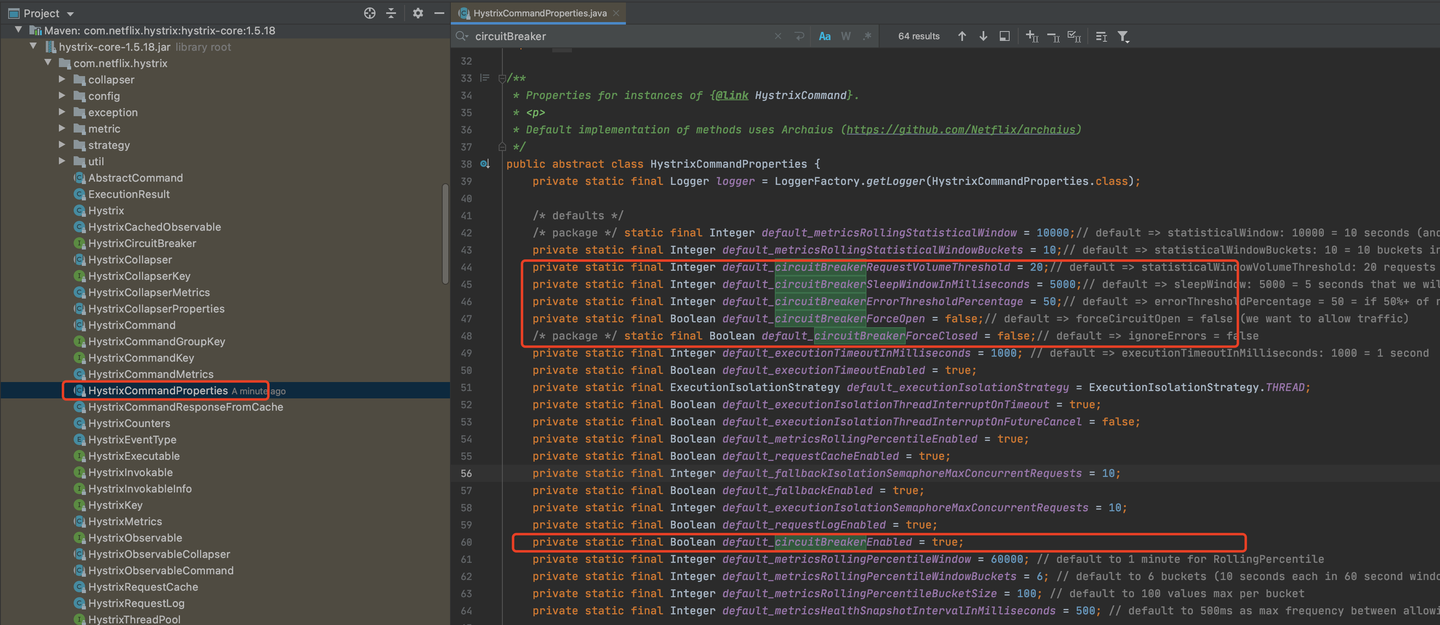Select ExecutionResult class in tree

129,194
